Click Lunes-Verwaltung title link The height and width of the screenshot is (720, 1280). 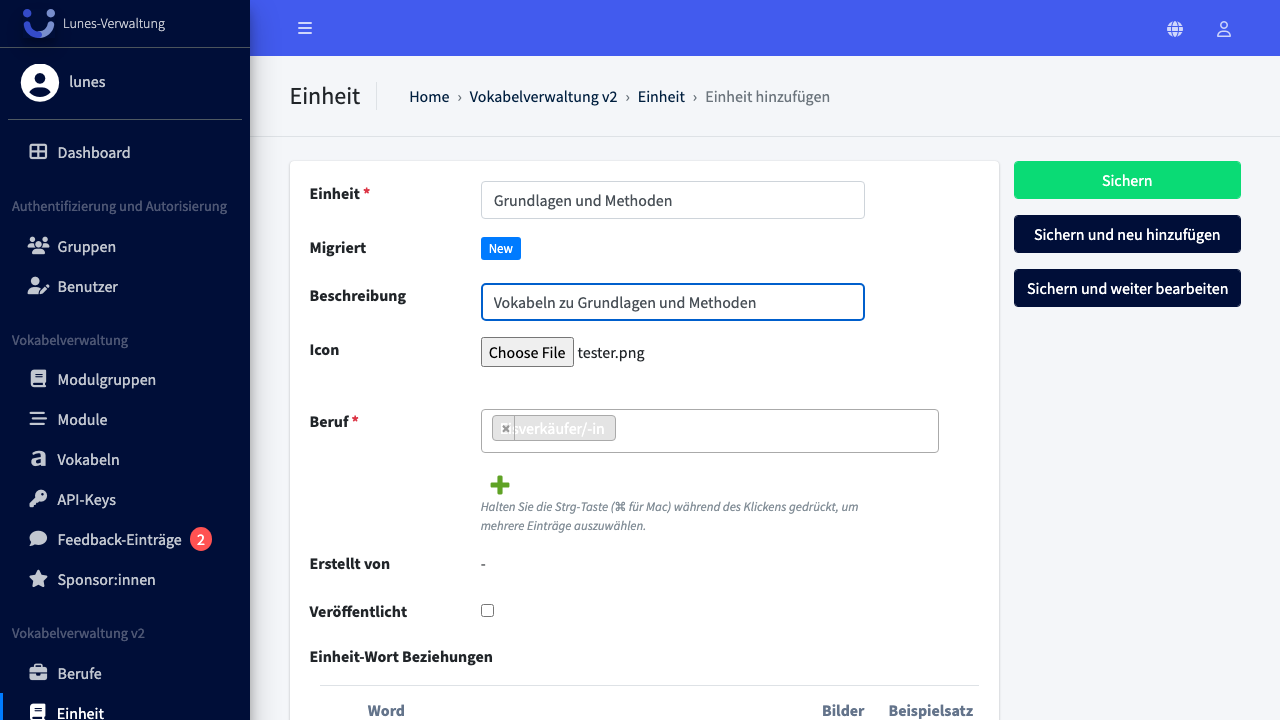(114, 23)
